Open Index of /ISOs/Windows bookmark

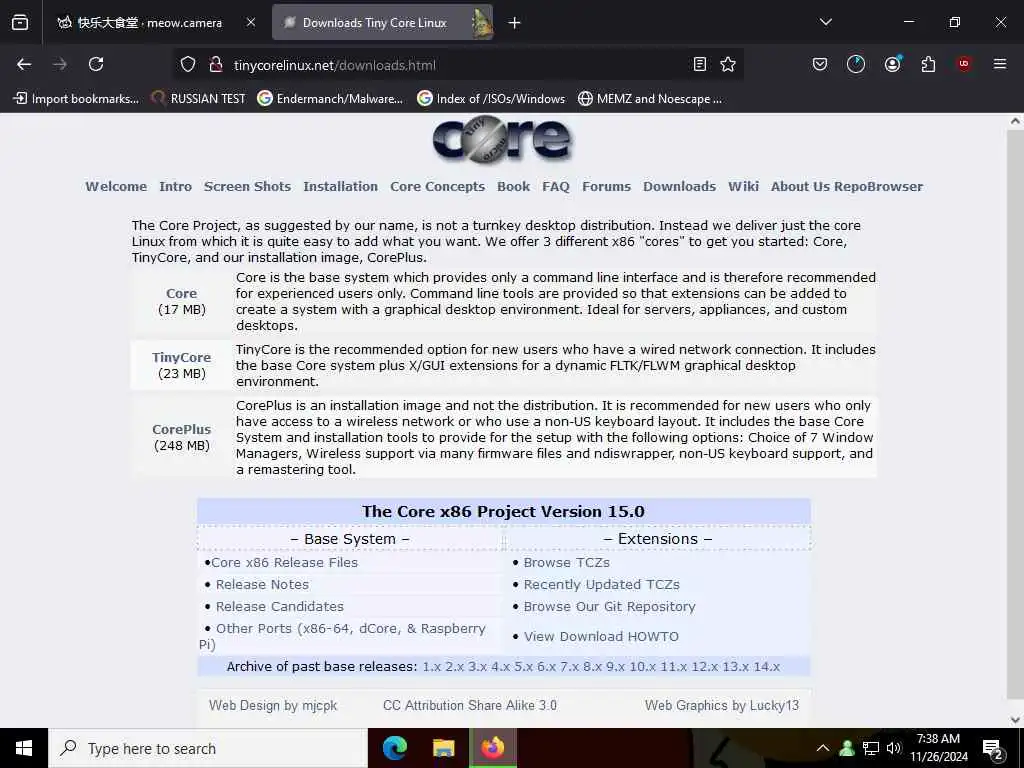(491, 99)
